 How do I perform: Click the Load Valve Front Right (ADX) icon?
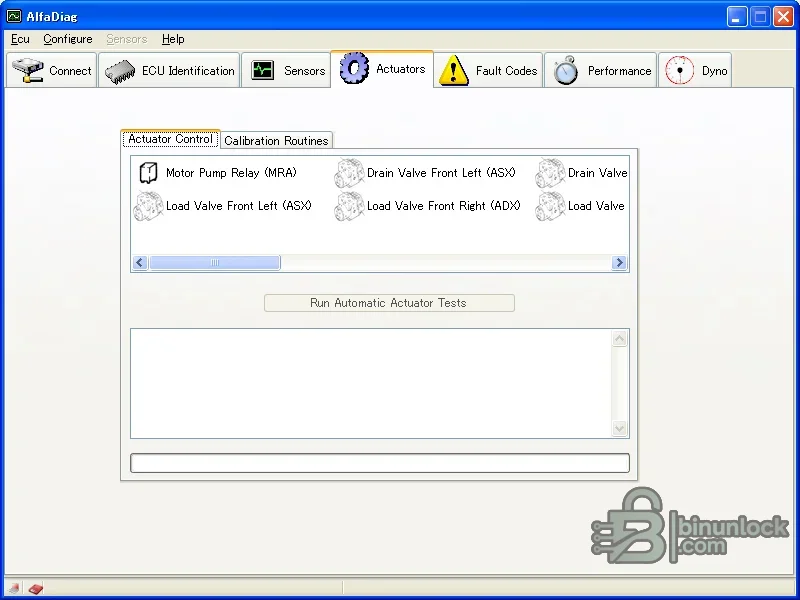[349, 206]
